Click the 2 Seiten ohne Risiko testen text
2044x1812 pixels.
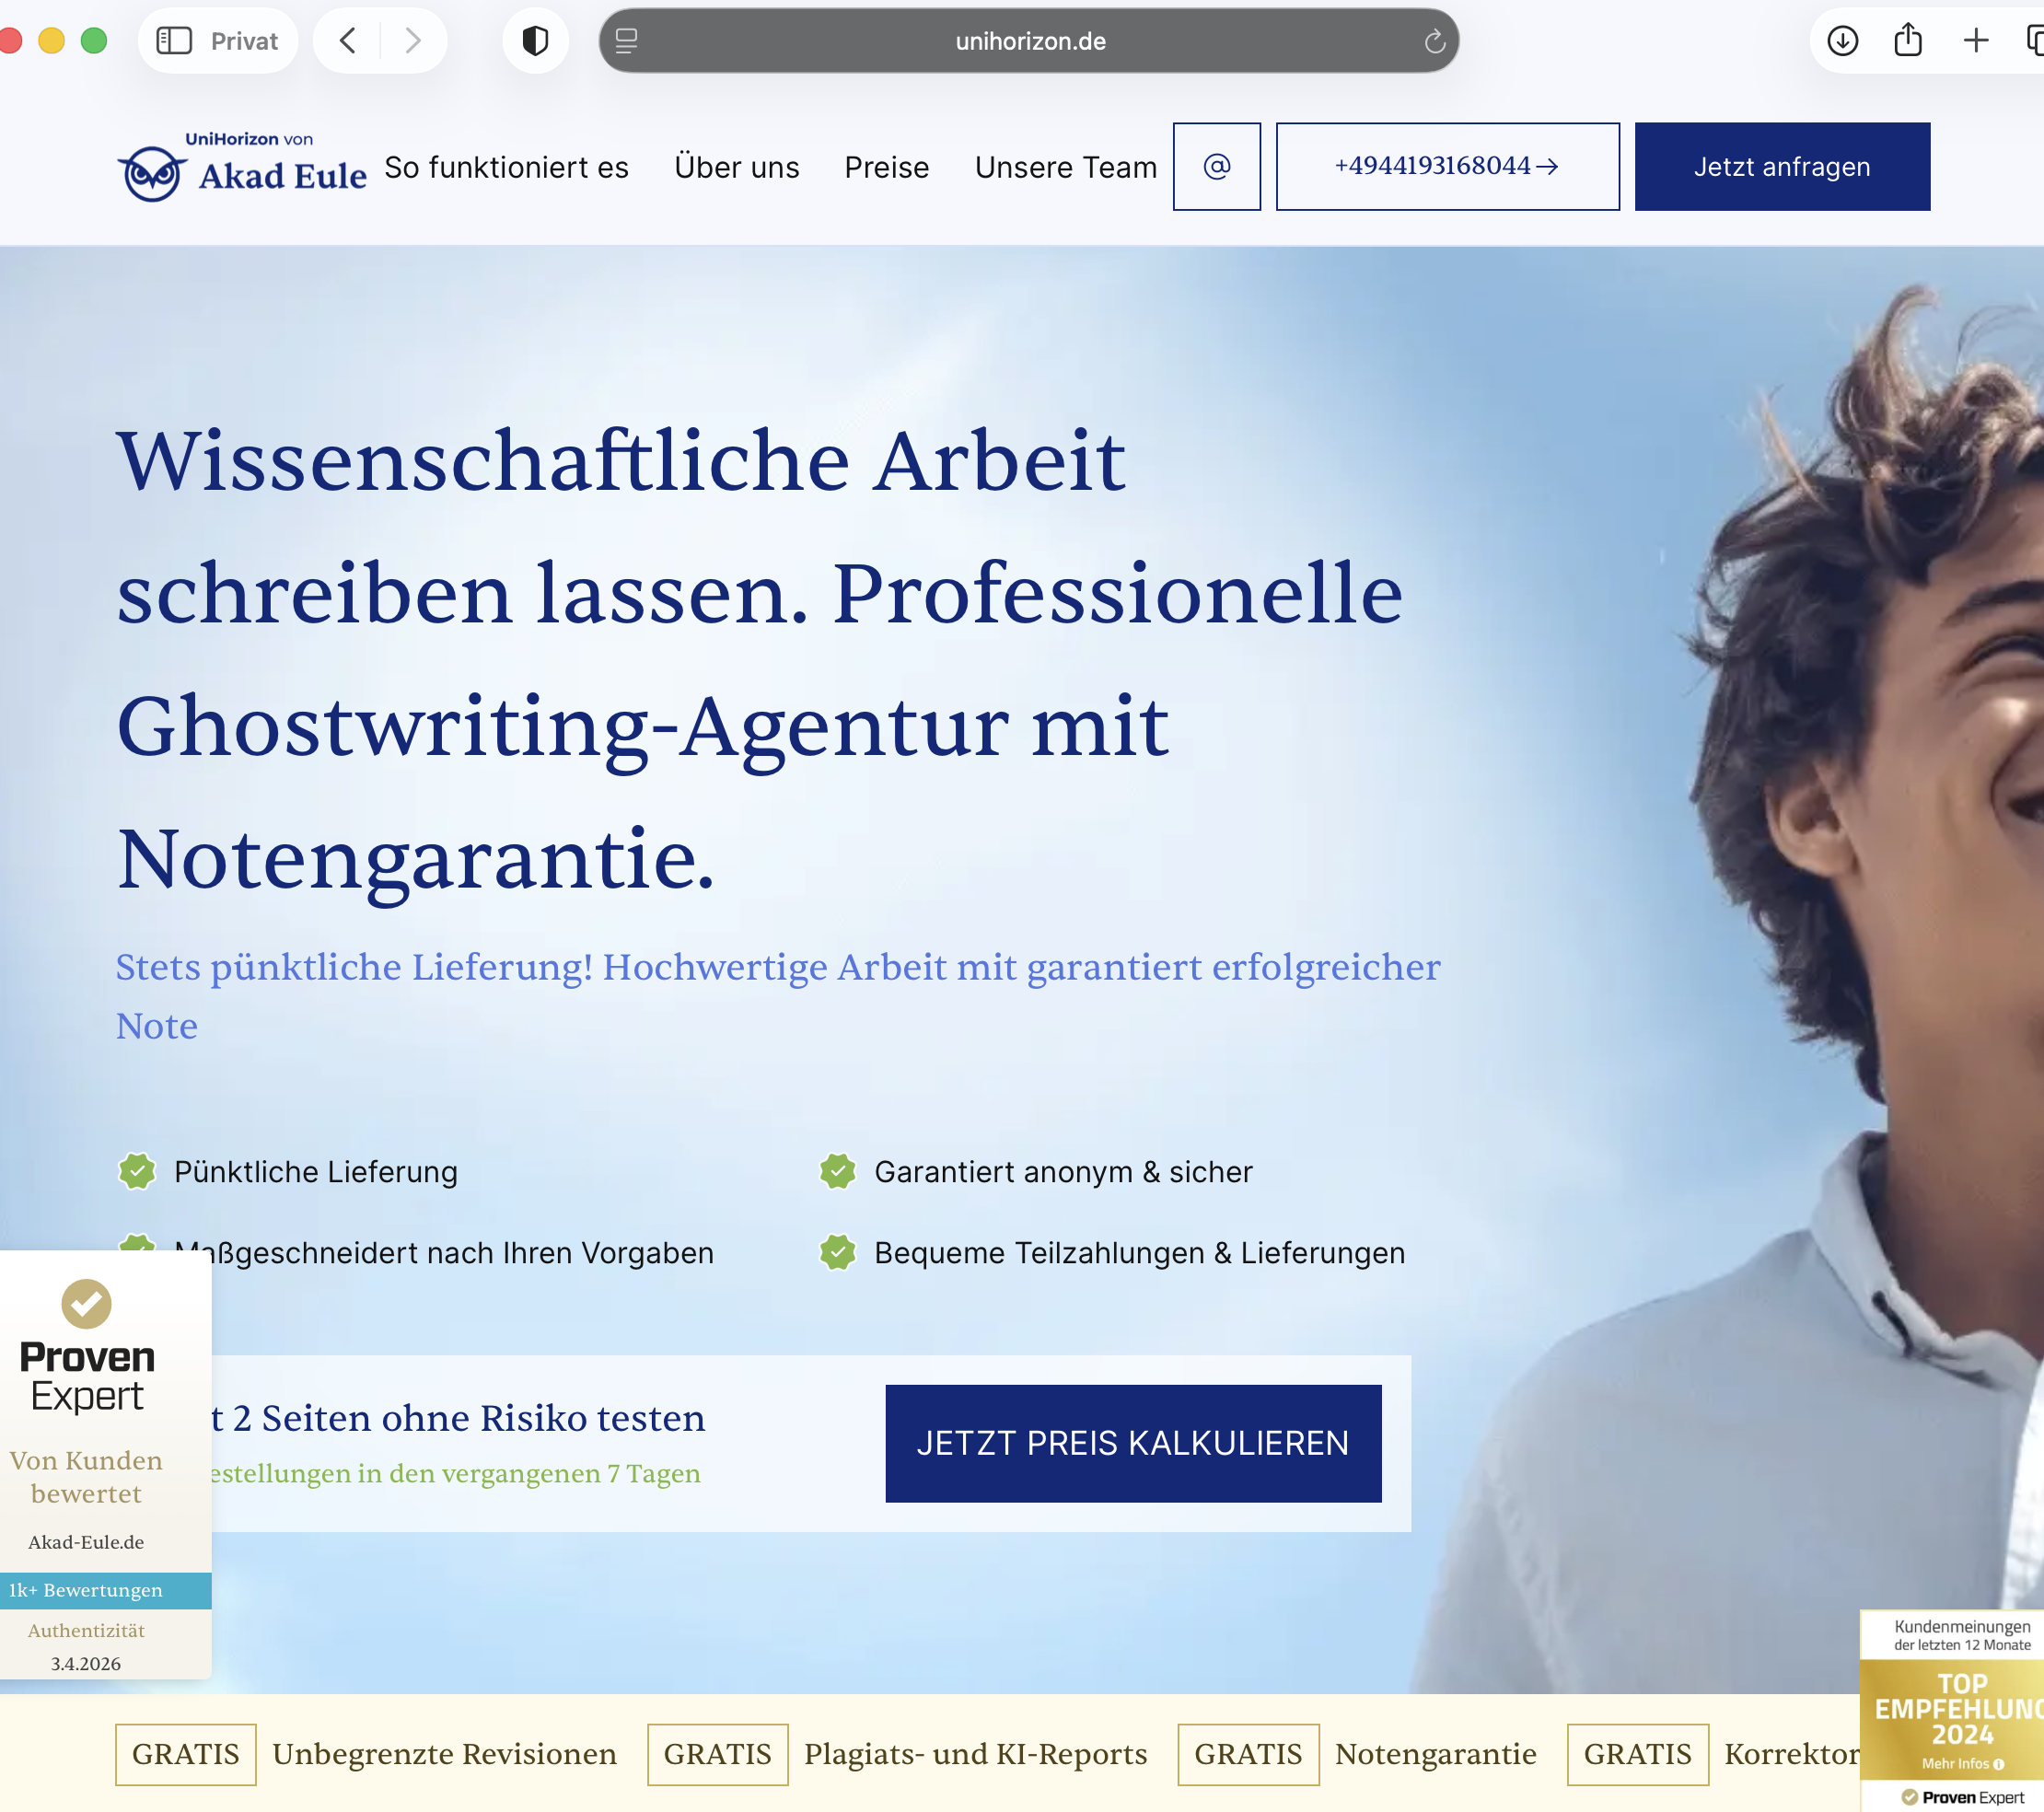pos(469,1418)
